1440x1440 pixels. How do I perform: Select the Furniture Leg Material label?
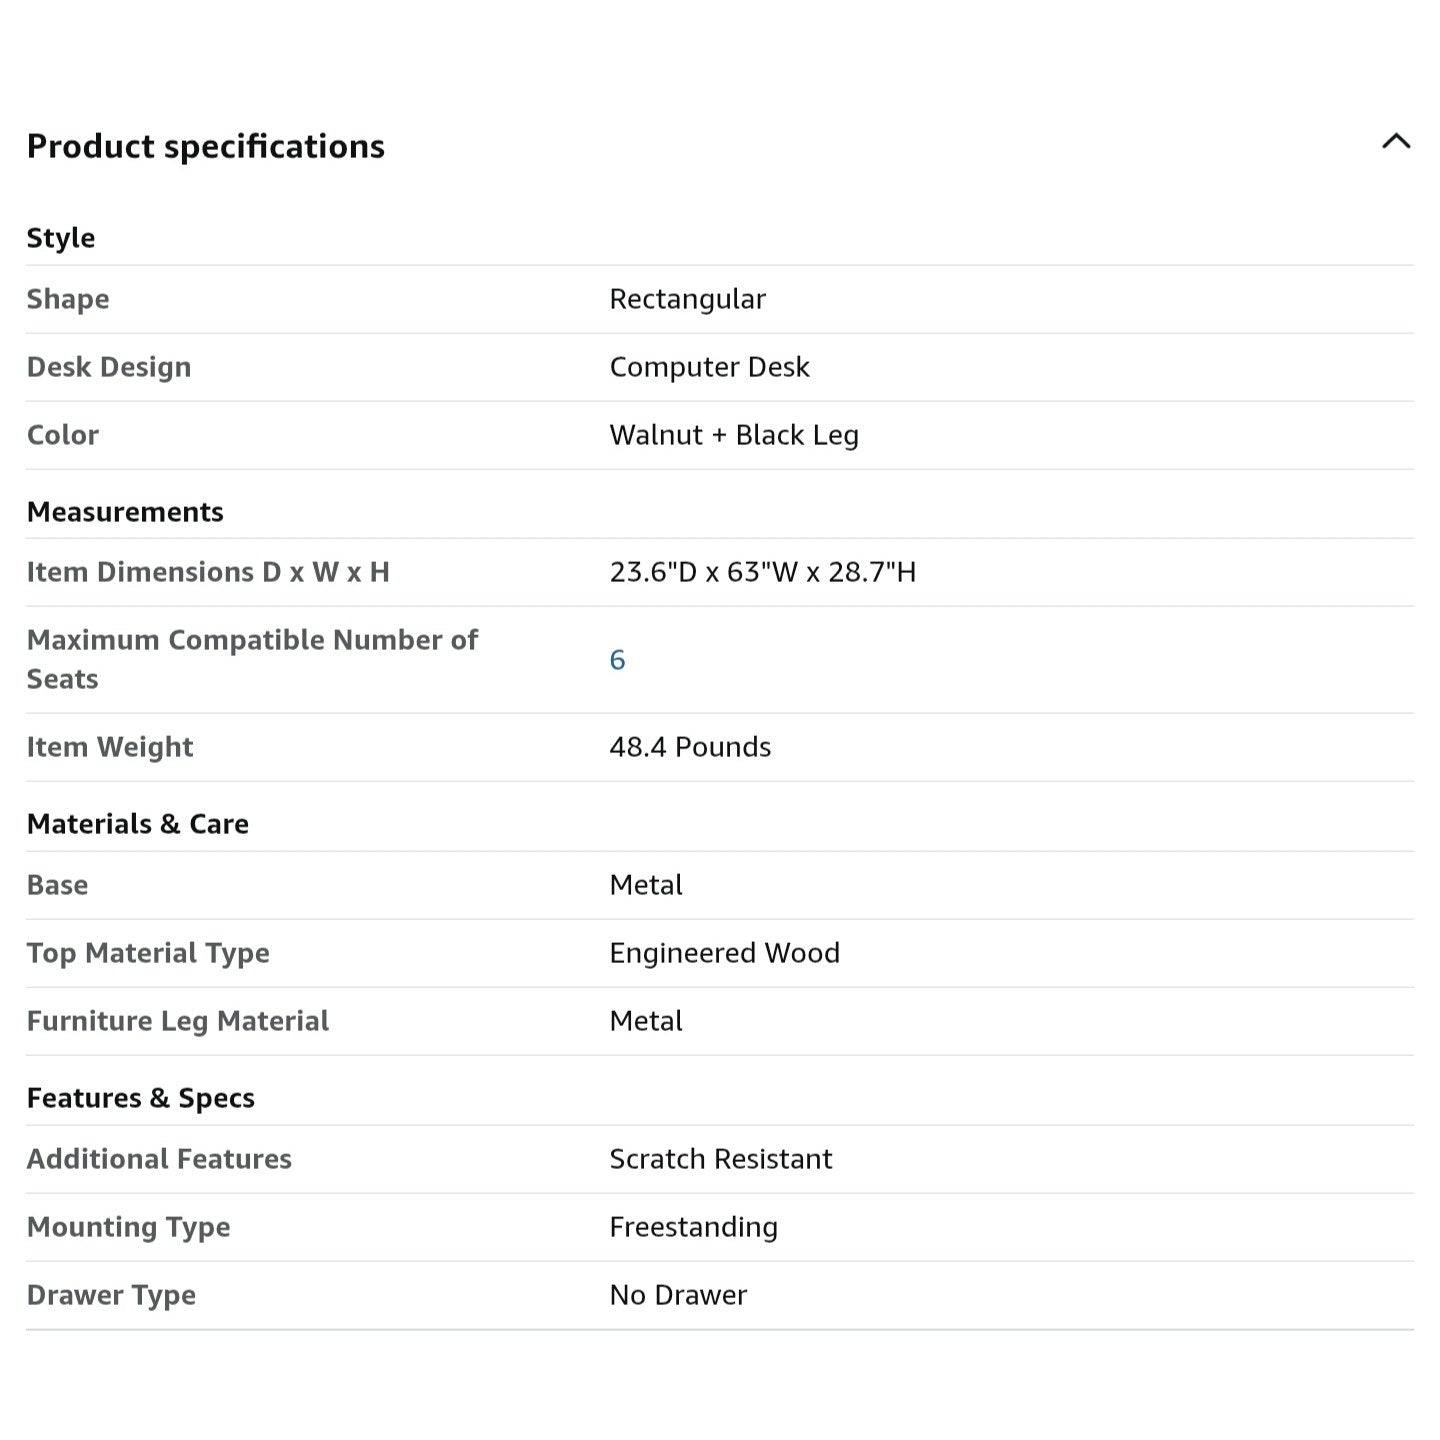pos(178,1021)
